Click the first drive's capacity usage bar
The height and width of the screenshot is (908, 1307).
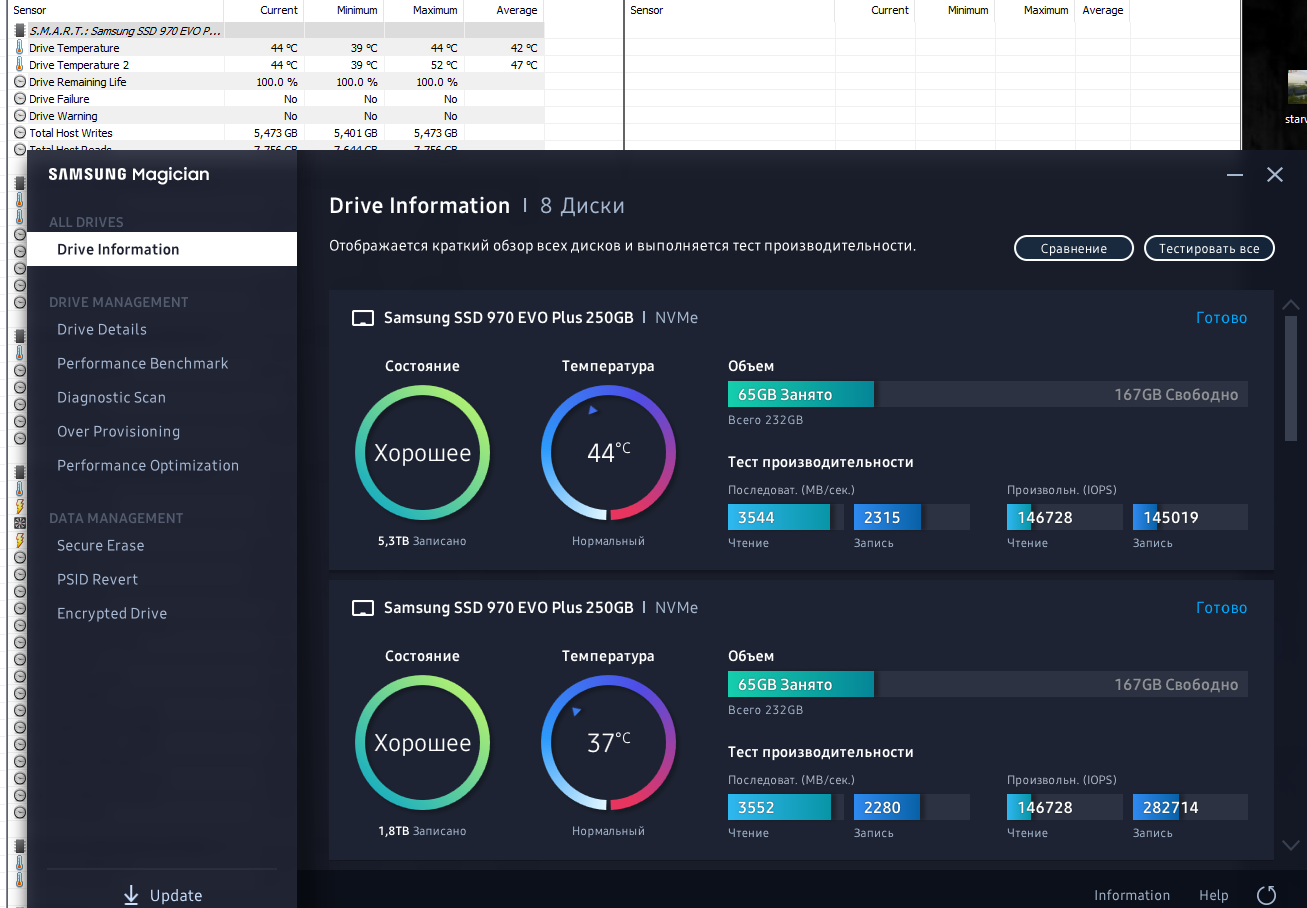tap(988, 394)
